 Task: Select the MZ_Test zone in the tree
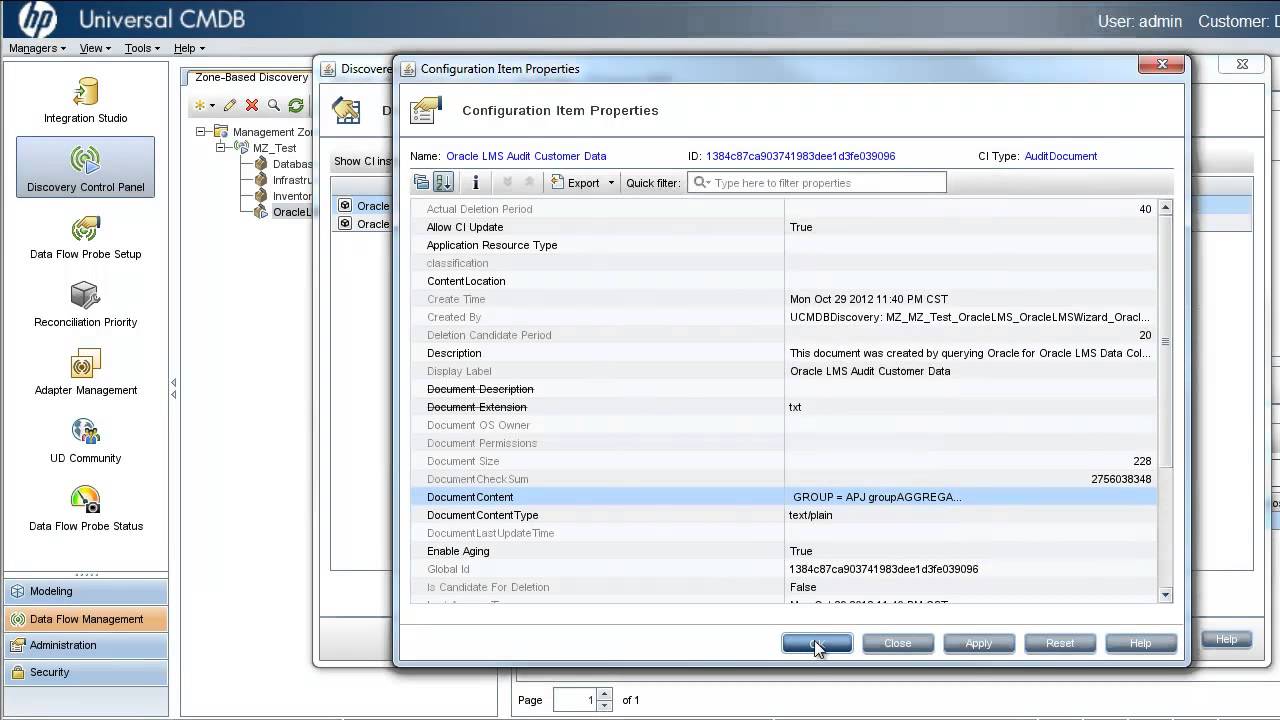tap(274, 148)
